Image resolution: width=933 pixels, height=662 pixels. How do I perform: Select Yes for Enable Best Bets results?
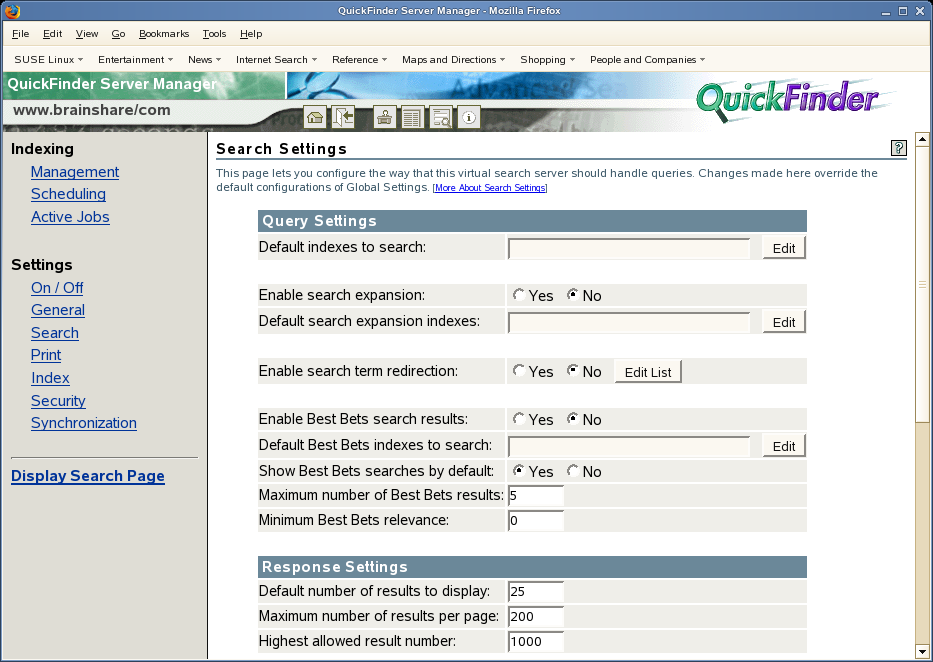(519, 419)
